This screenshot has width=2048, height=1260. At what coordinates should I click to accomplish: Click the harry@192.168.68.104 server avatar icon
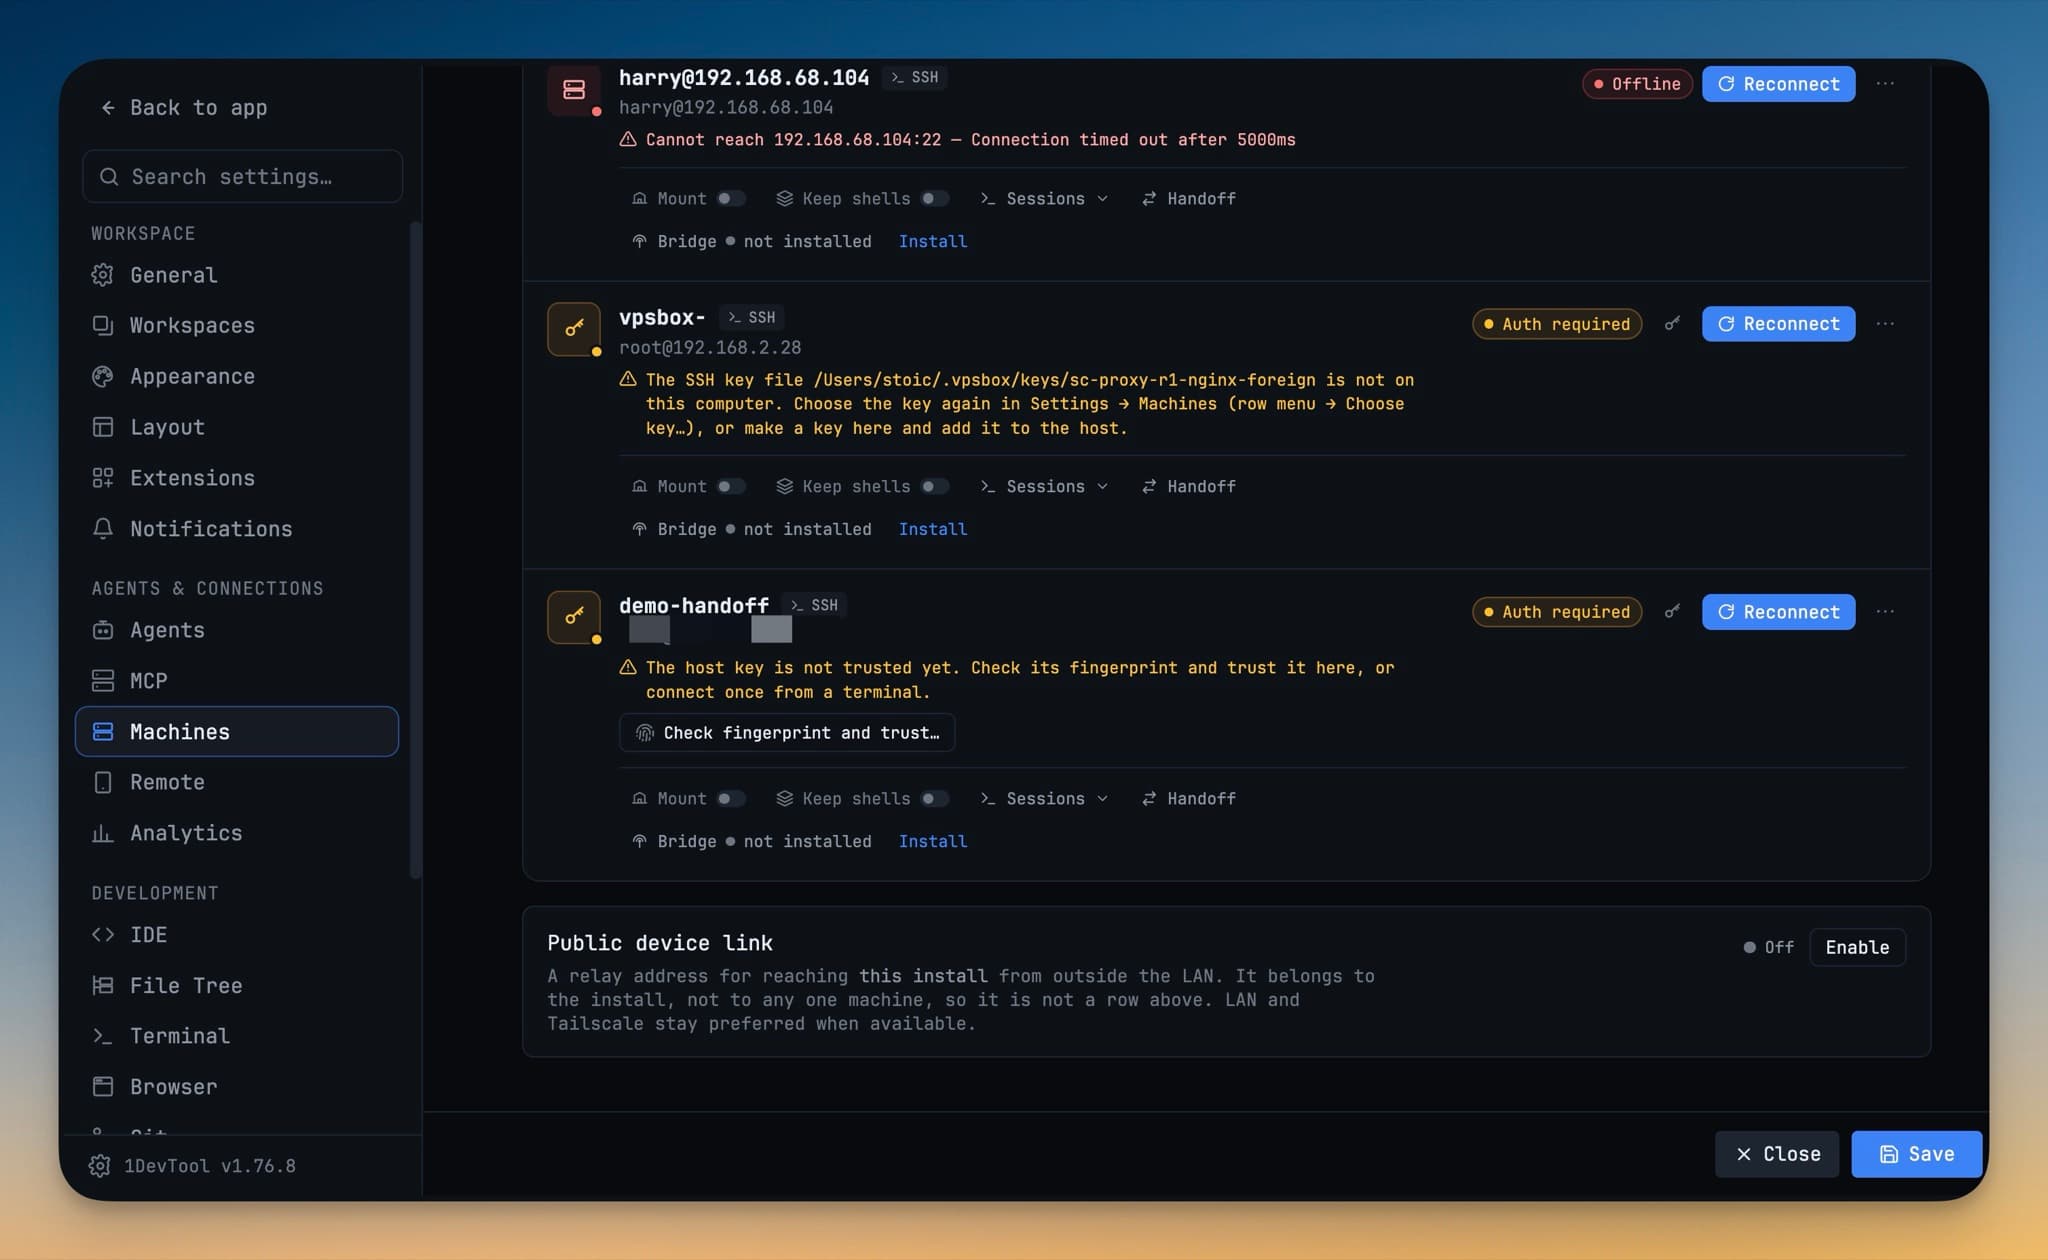click(x=574, y=90)
